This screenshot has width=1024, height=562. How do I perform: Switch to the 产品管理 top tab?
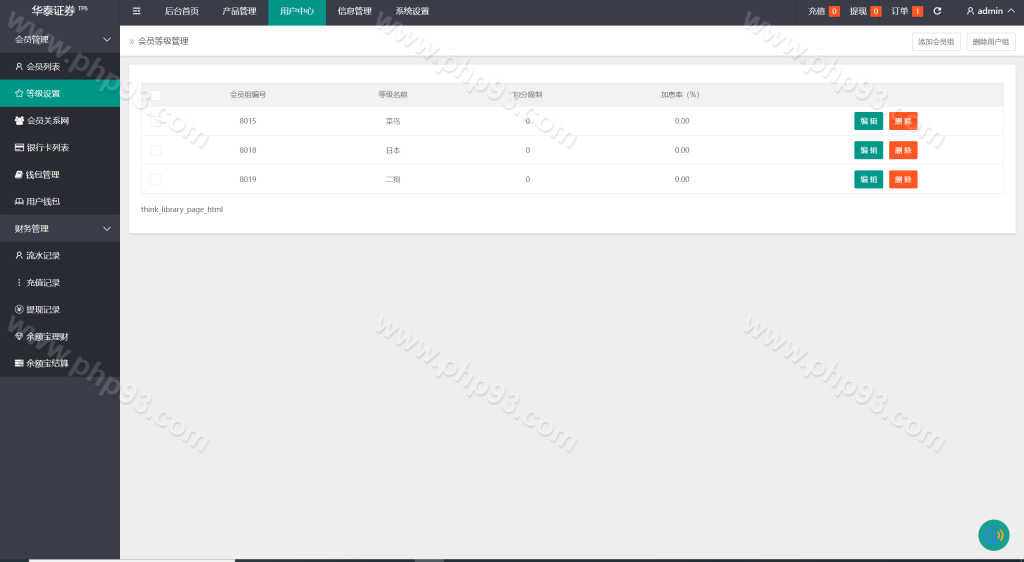click(x=239, y=11)
